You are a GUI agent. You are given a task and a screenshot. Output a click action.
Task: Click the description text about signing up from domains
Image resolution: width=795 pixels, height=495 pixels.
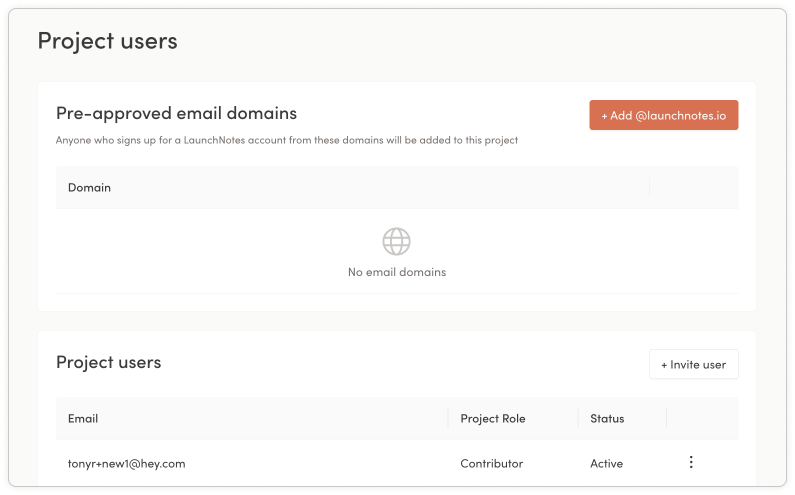[287, 140]
